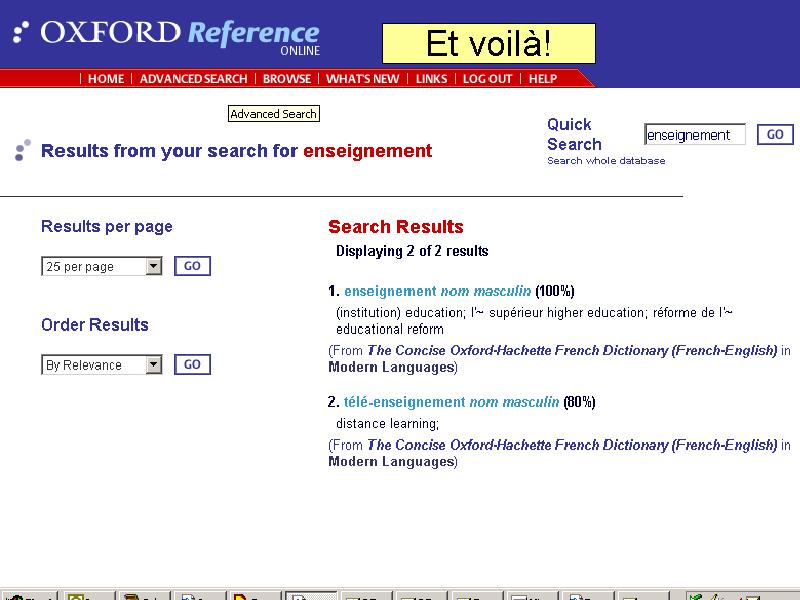Open ADVANCED SEARCH from the red menu

click(x=193, y=79)
